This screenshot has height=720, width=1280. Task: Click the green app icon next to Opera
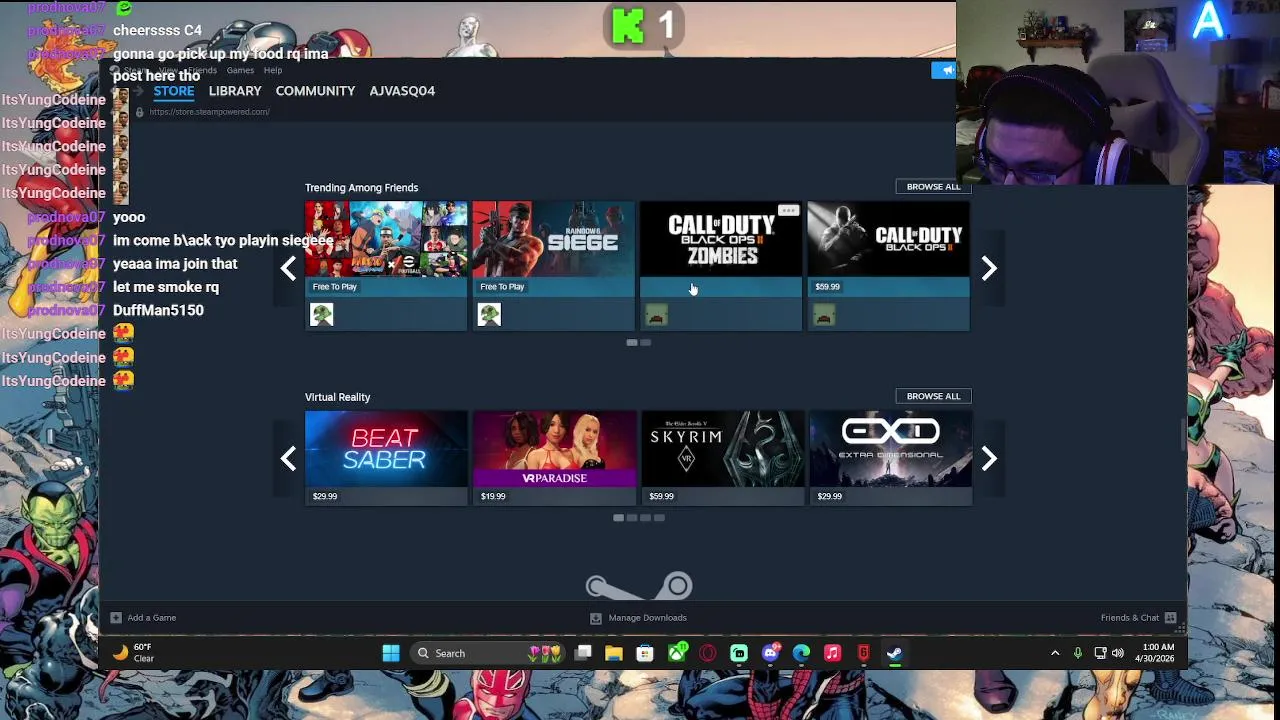(739, 653)
